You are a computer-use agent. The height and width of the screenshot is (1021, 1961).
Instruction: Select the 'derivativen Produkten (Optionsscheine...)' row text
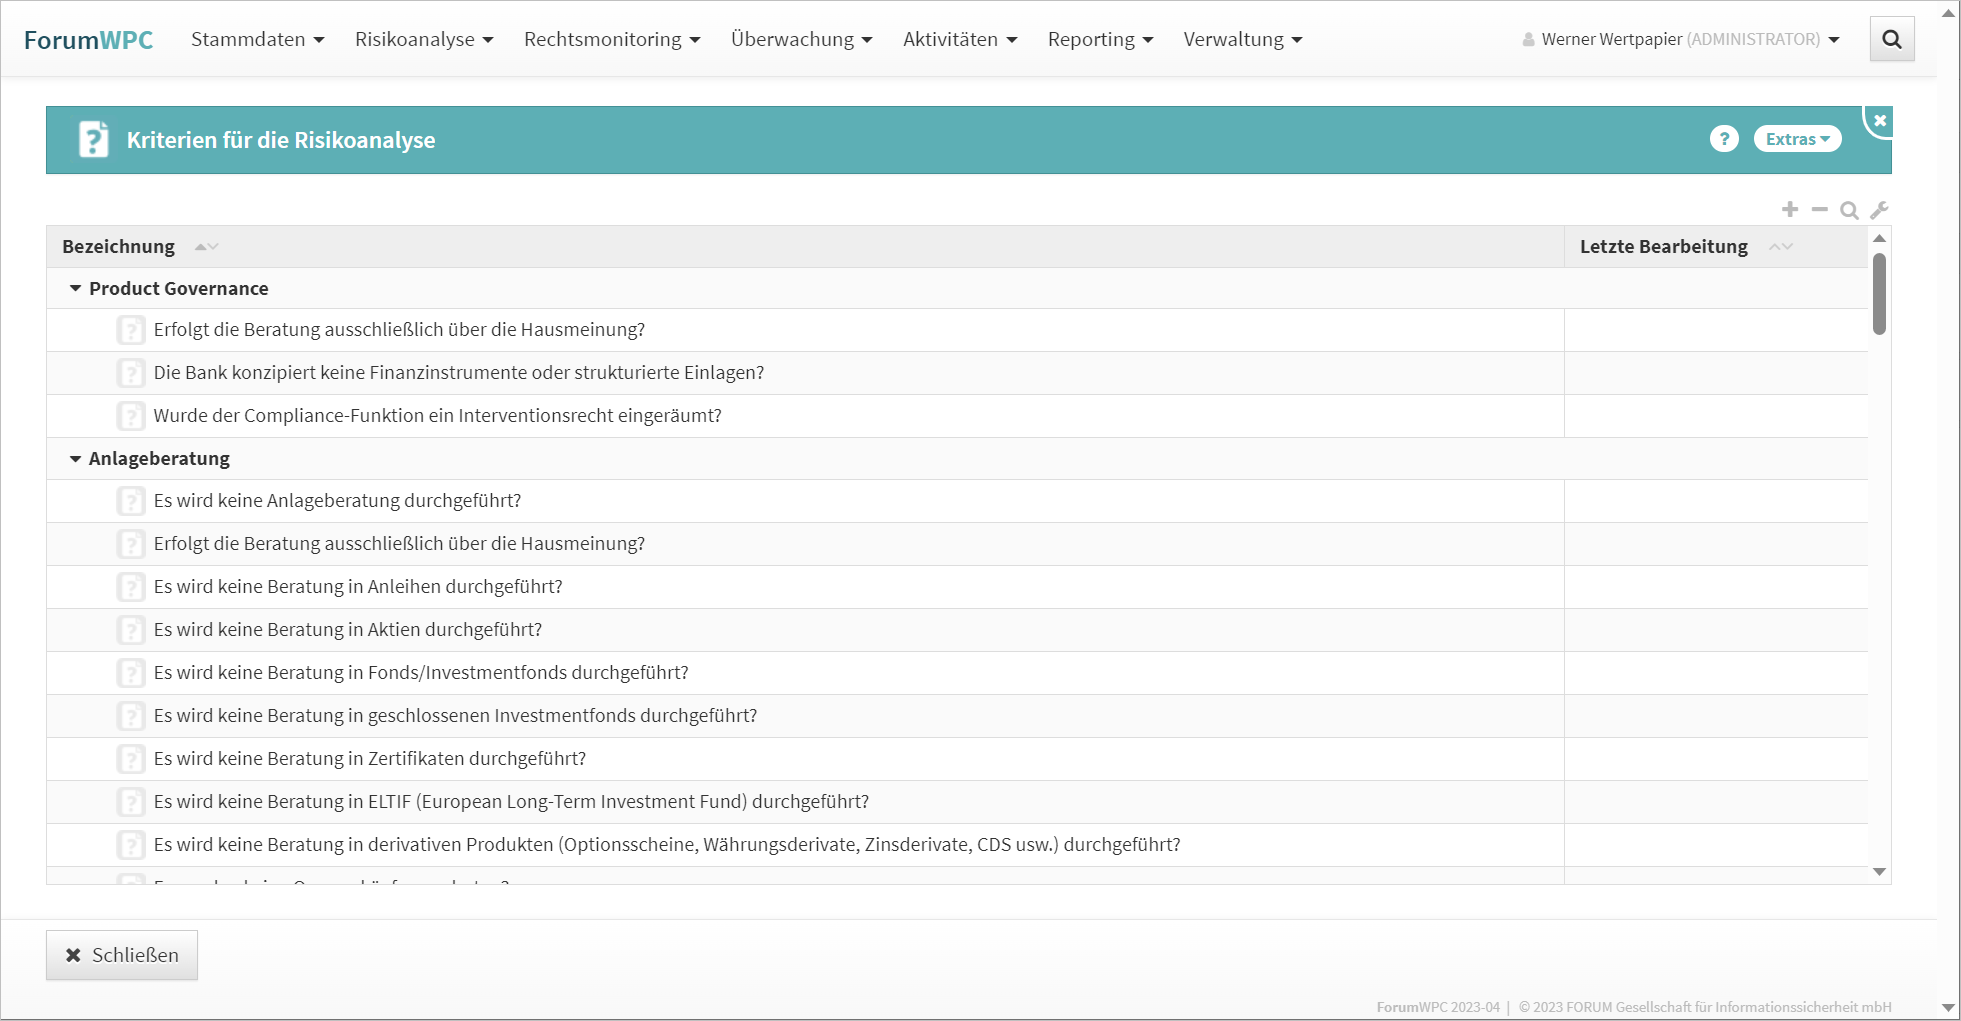tap(667, 845)
